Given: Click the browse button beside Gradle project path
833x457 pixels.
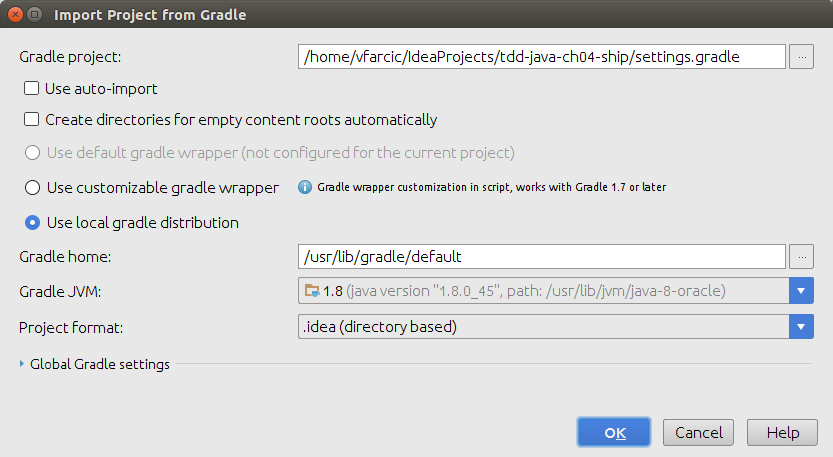Looking at the screenshot, I should click(x=801, y=57).
